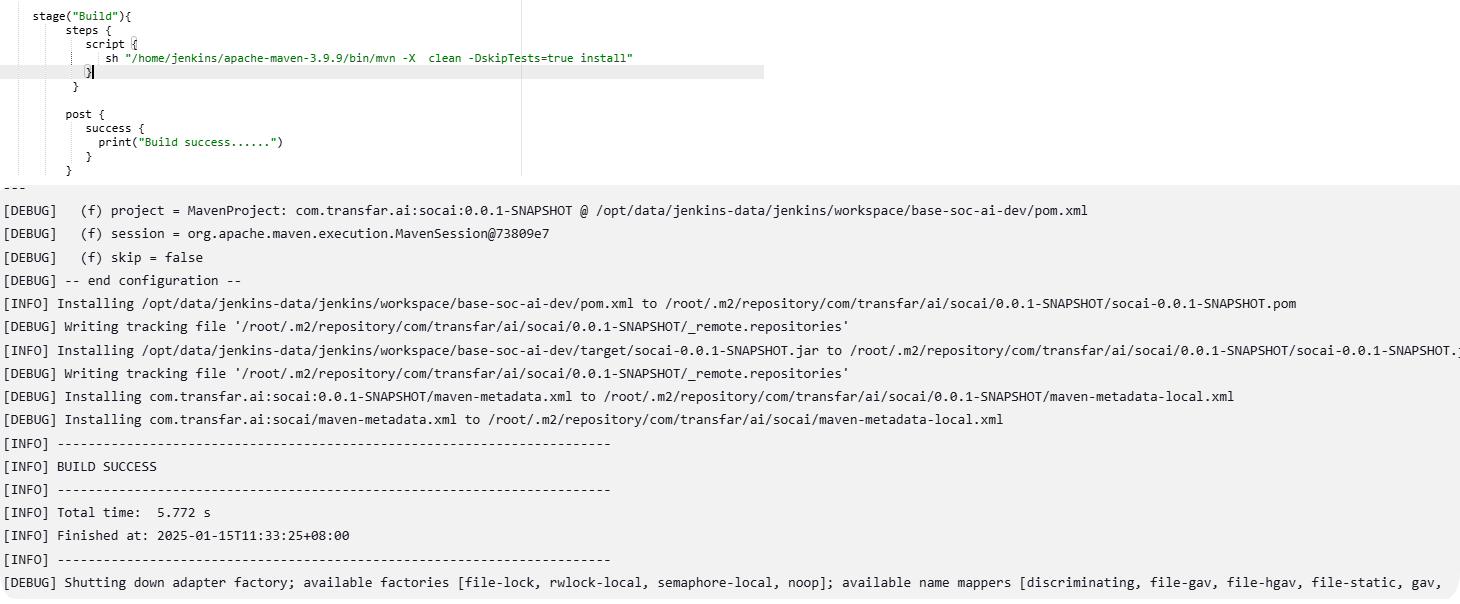Click the "BUILD SUCCESS" log line

tap(107, 467)
